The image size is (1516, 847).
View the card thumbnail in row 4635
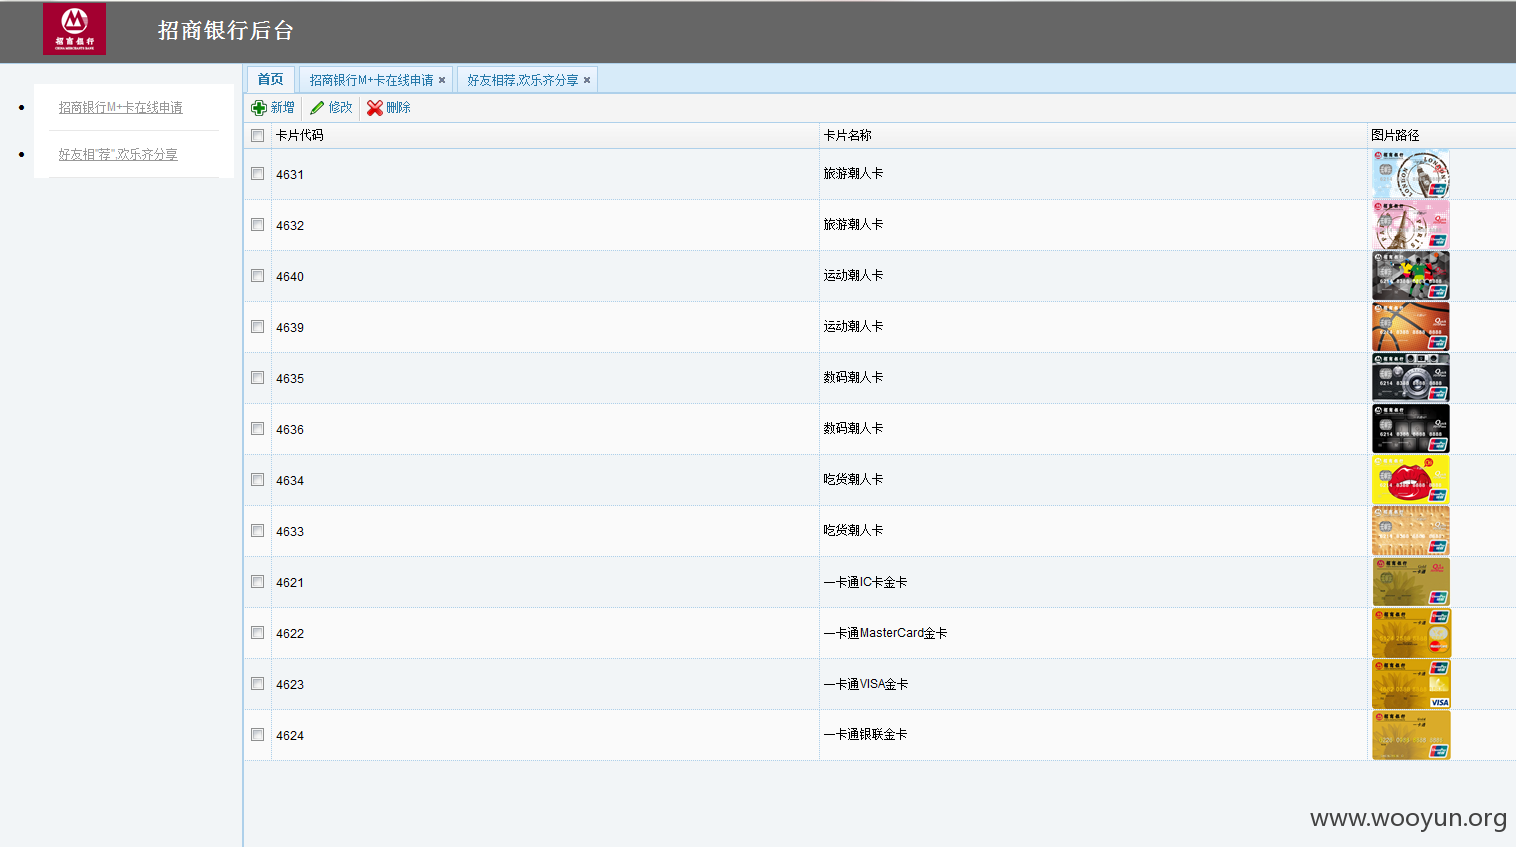[x=1411, y=378]
